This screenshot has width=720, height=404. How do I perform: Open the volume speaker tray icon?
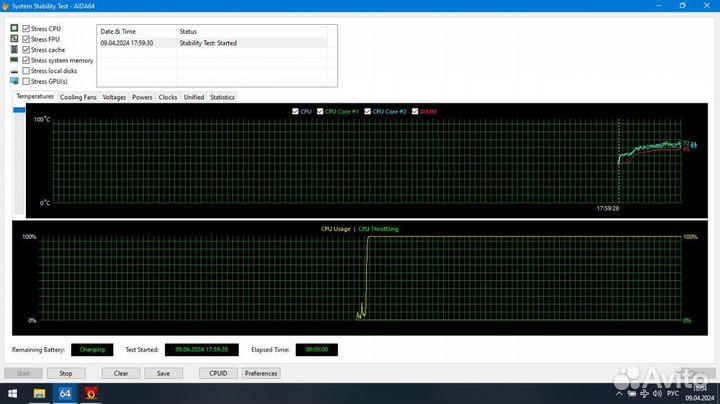(657, 393)
